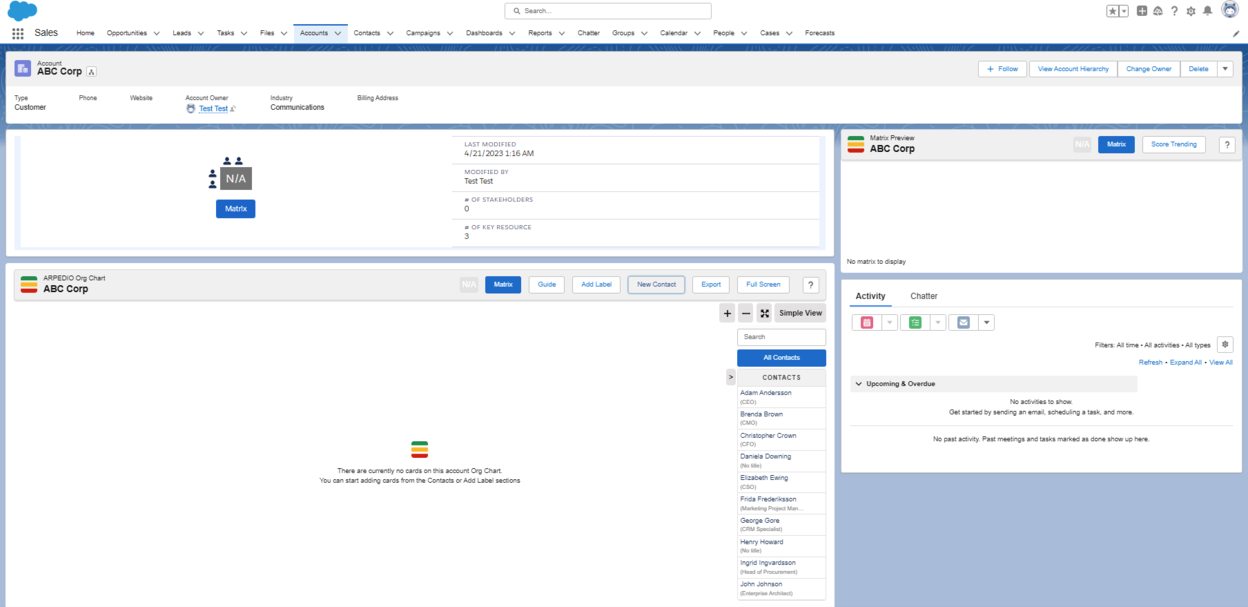The height and width of the screenshot is (607, 1248).
Task: Click the New Event calendar icon
Action: pos(867,323)
